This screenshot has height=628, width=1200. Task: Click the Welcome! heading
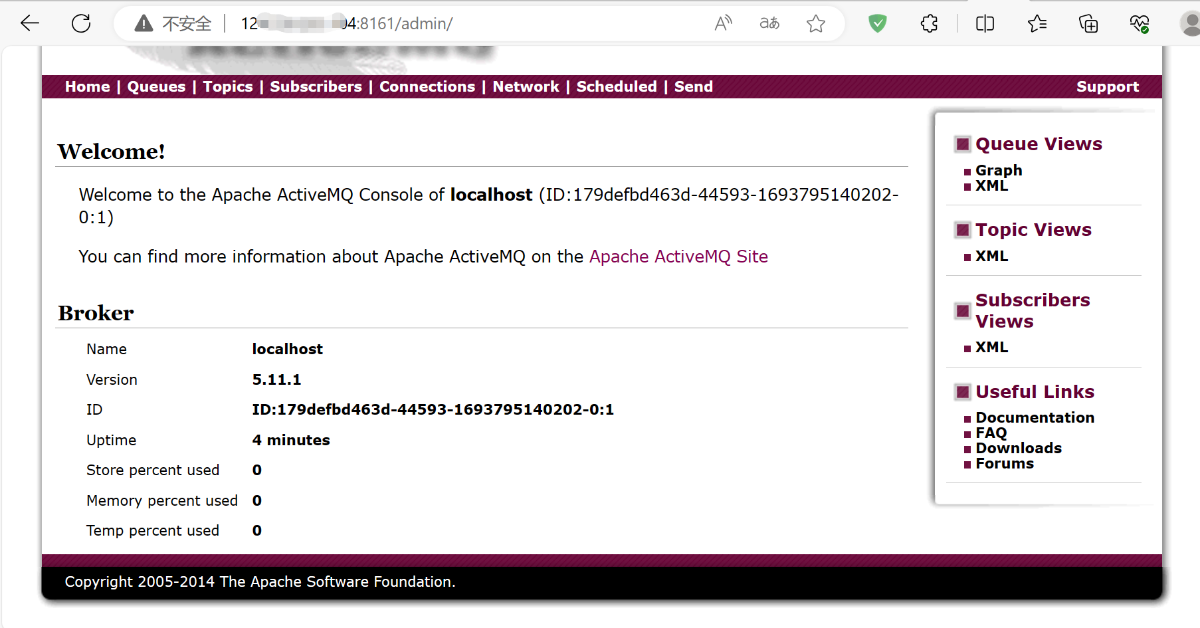pyautogui.click(x=111, y=152)
